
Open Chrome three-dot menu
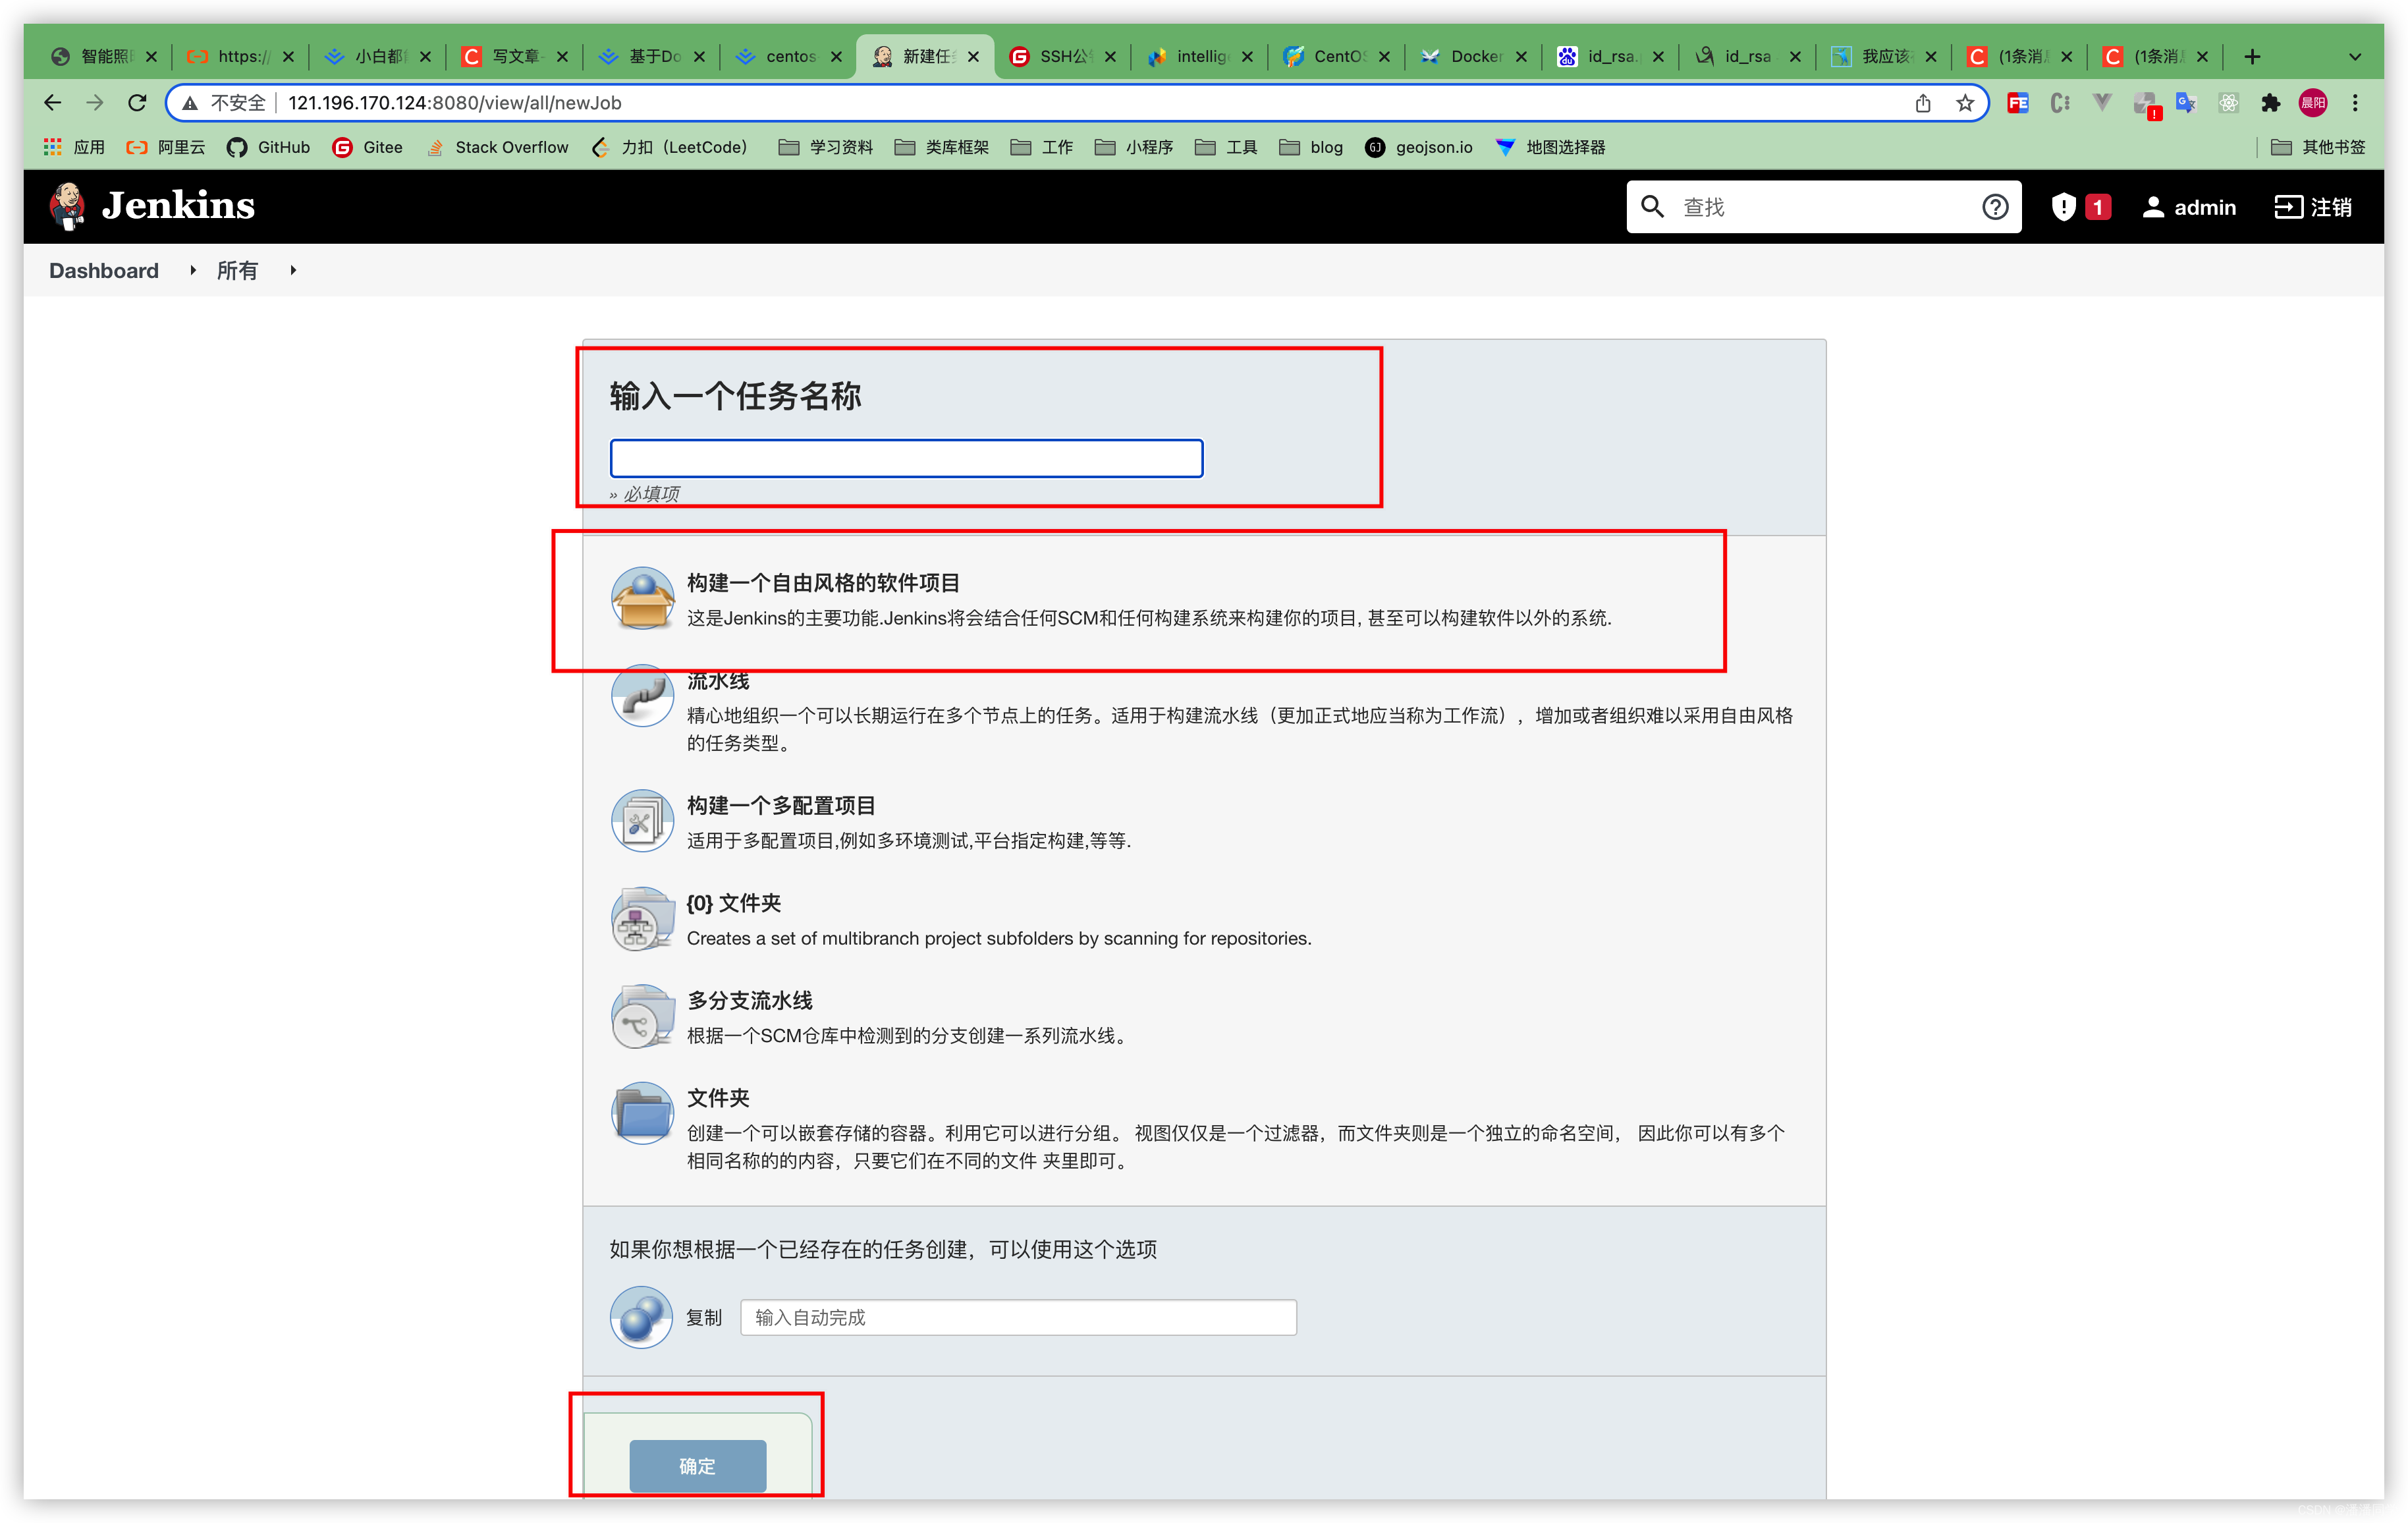pos(2355,103)
